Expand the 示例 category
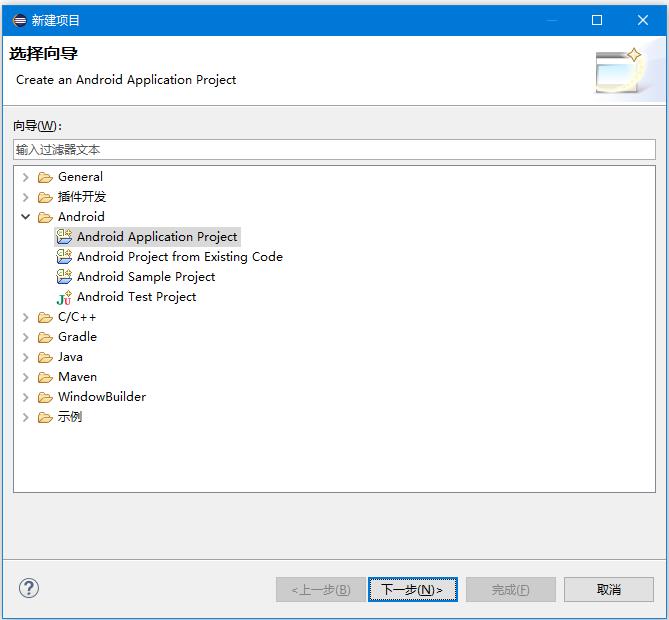The image size is (669, 620). 26,417
